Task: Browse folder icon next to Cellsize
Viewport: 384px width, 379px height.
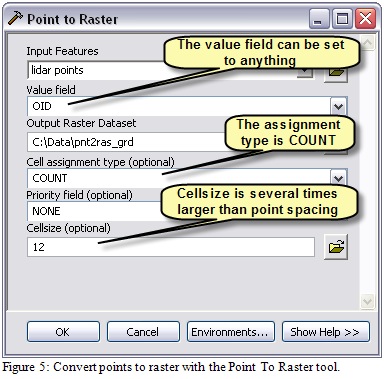Action: point(336,247)
